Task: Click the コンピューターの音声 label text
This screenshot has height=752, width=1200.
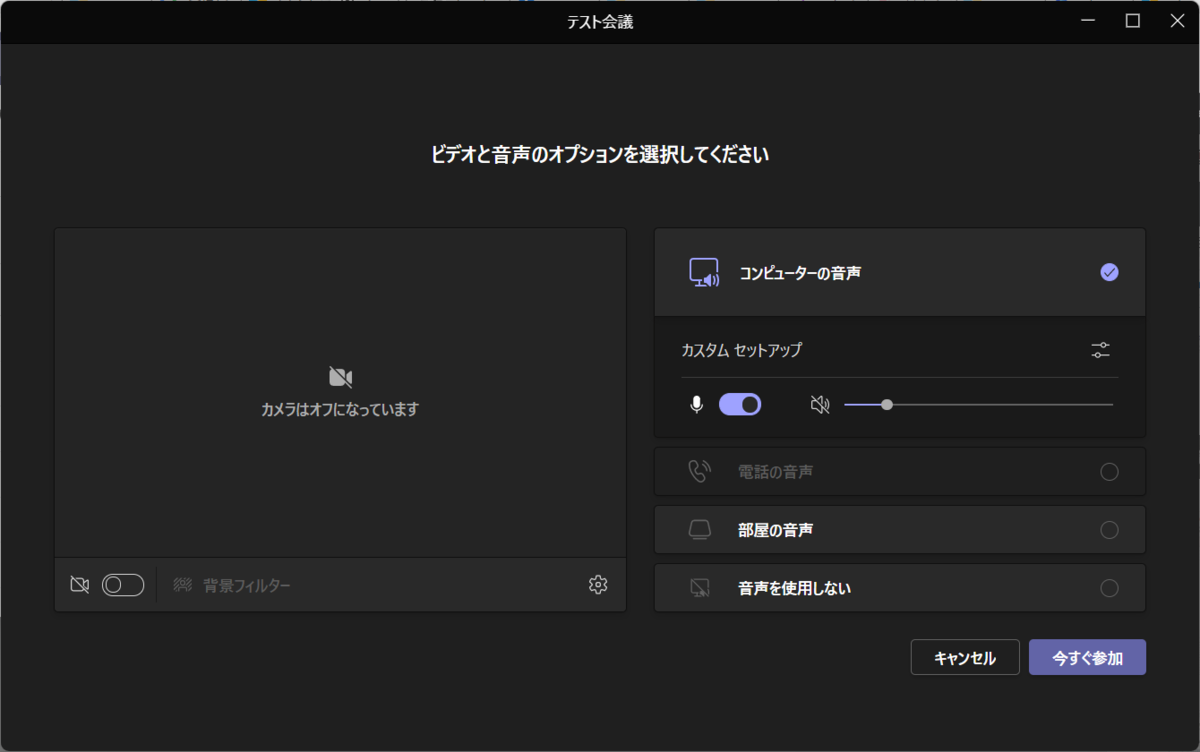Action: 800,272
